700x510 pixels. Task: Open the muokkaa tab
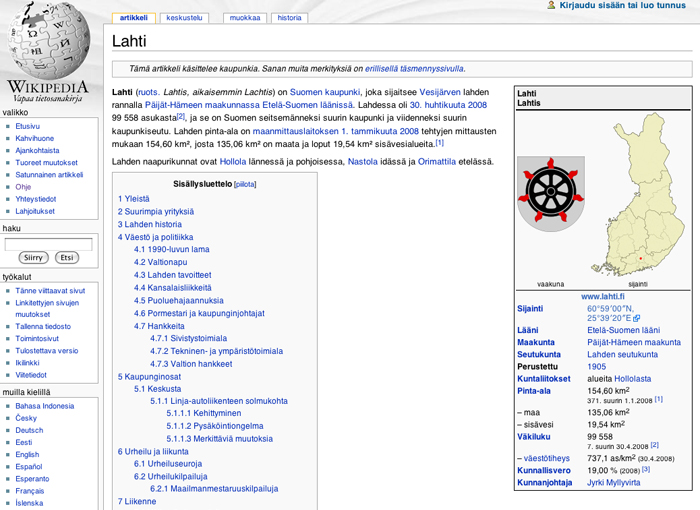click(x=245, y=18)
